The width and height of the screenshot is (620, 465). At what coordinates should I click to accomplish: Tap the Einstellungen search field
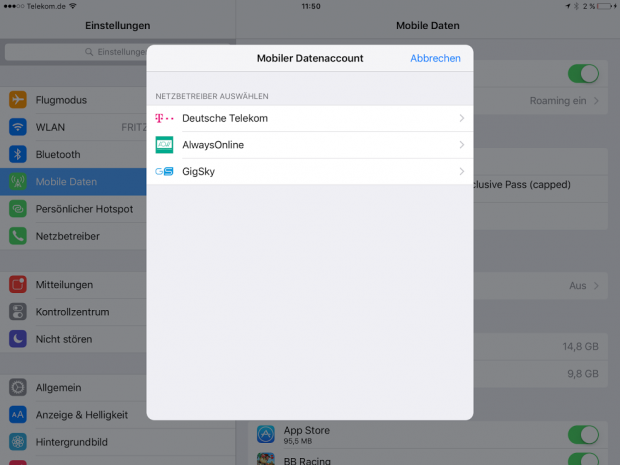pos(76,52)
